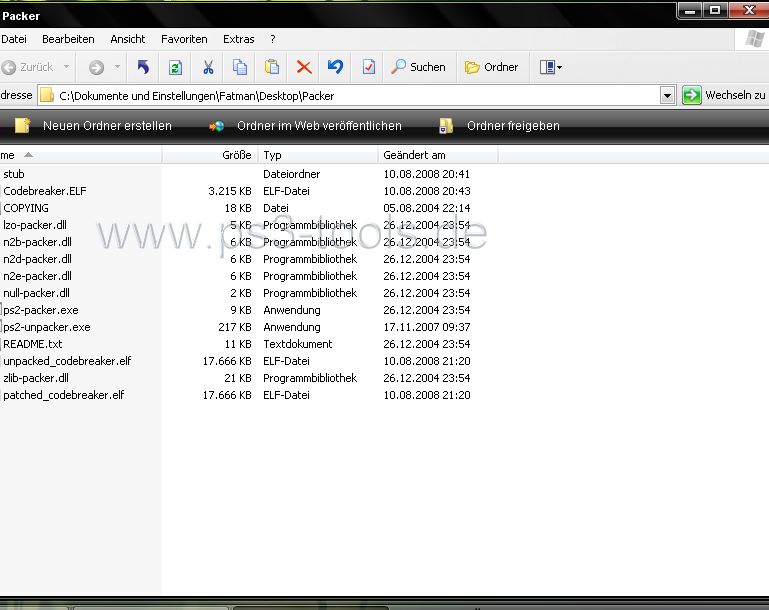Sort by the Typ column header

318,155
